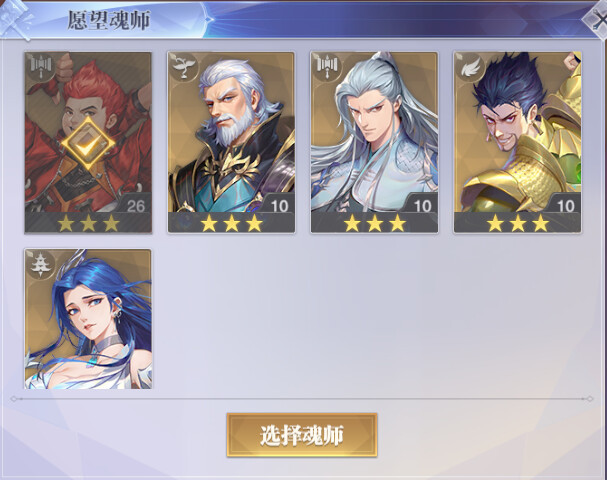Select the golden-armored spiky-haired hero card
607x480 pixels.
coord(518,142)
